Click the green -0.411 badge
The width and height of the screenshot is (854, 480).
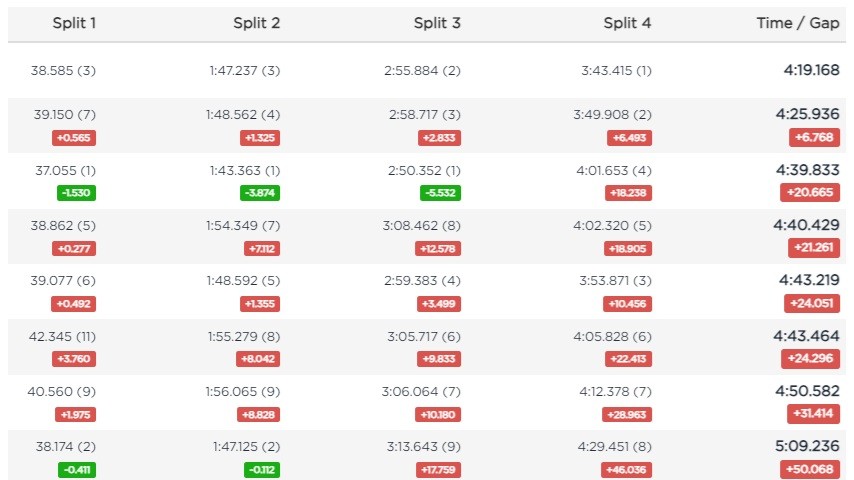(77, 469)
